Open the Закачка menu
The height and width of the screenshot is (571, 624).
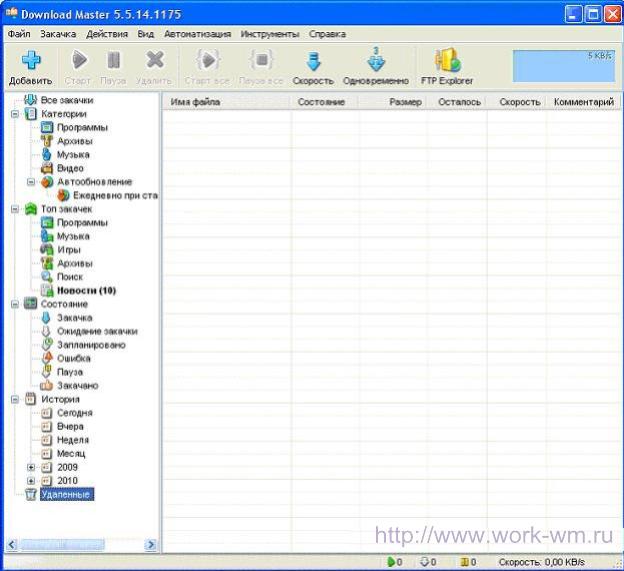(x=58, y=34)
